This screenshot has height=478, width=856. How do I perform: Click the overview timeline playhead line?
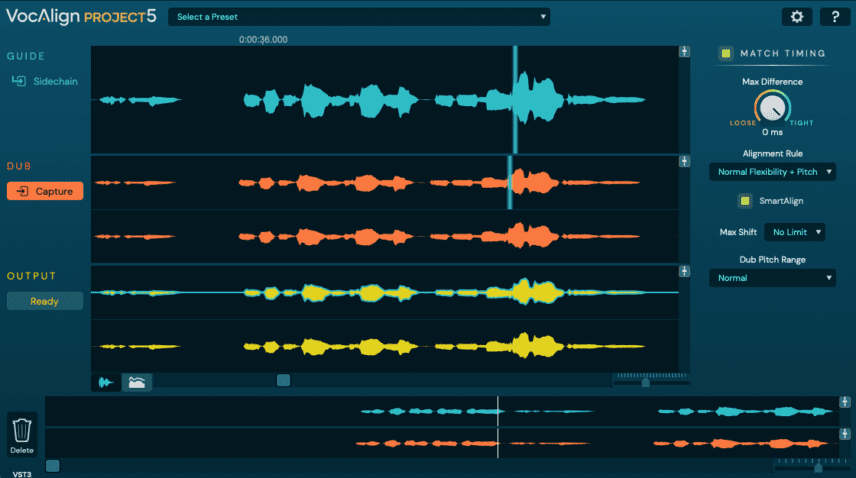[498, 427]
